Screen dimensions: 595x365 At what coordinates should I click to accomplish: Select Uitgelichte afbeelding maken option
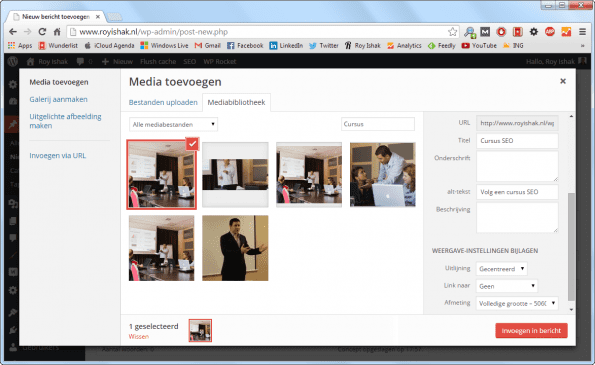(65, 121)
